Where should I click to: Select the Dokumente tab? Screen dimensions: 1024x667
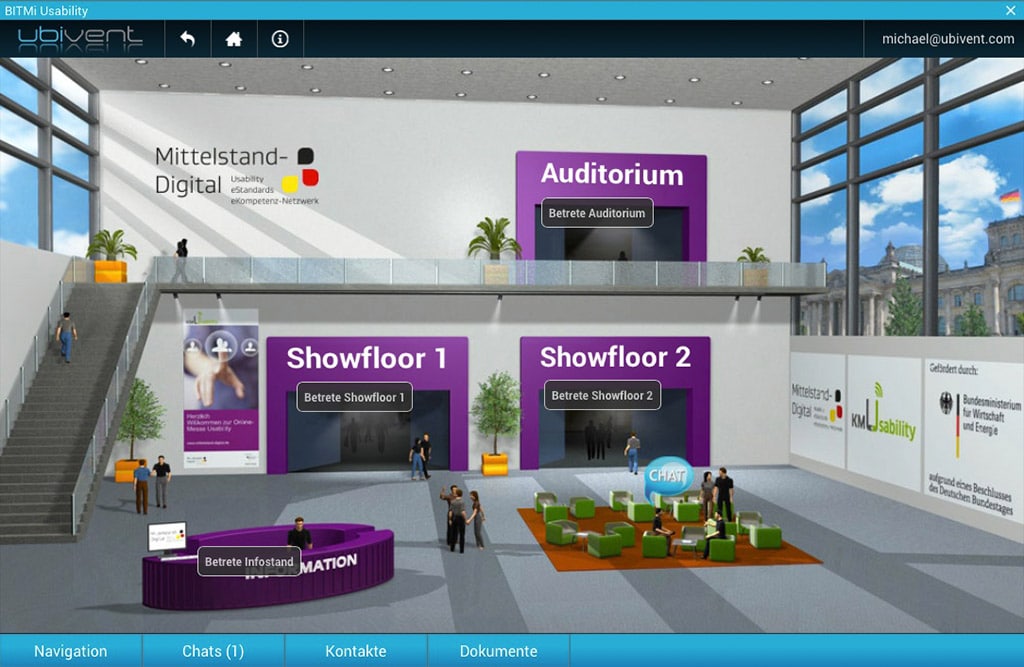498,651
